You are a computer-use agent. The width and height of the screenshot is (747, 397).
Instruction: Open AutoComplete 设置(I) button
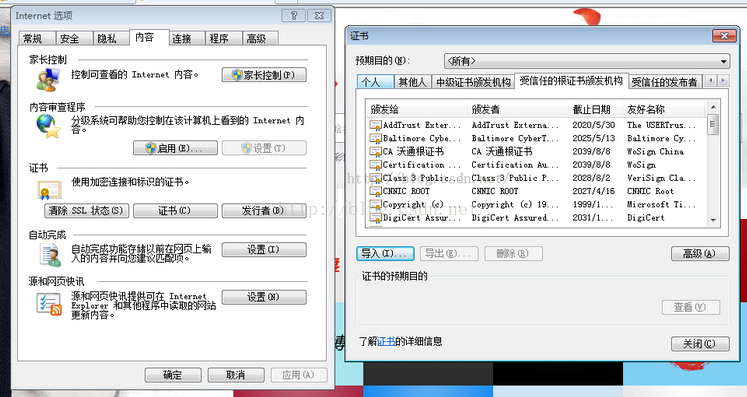click(264, 250)
